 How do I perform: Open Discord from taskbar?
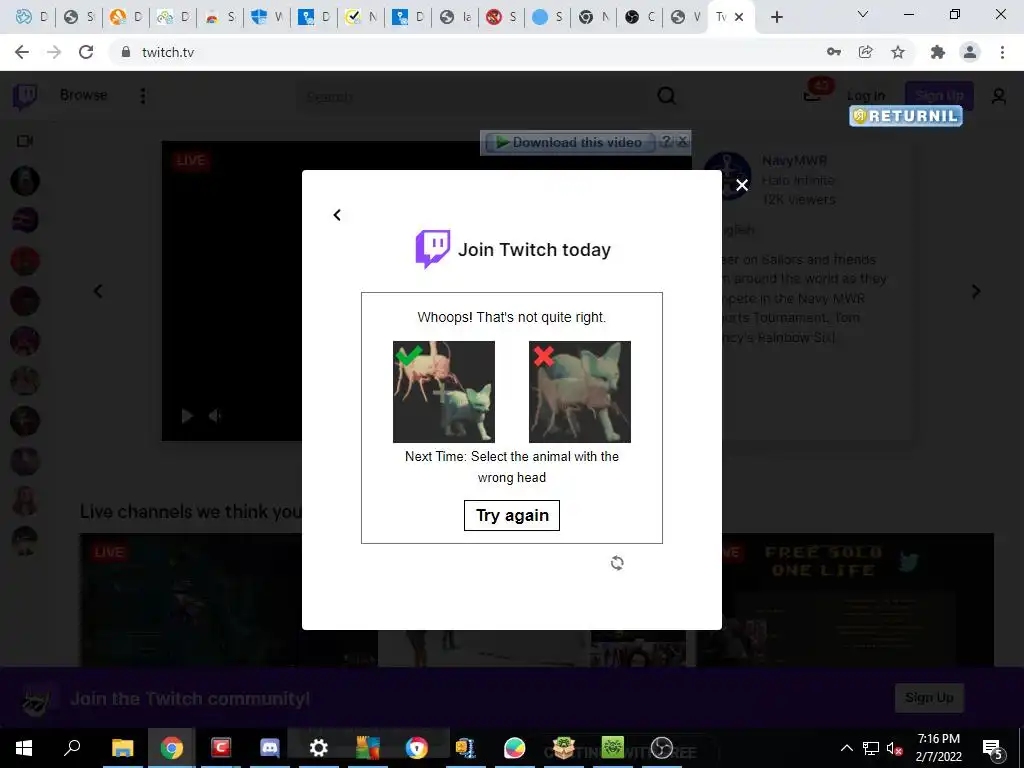[269, 748]
